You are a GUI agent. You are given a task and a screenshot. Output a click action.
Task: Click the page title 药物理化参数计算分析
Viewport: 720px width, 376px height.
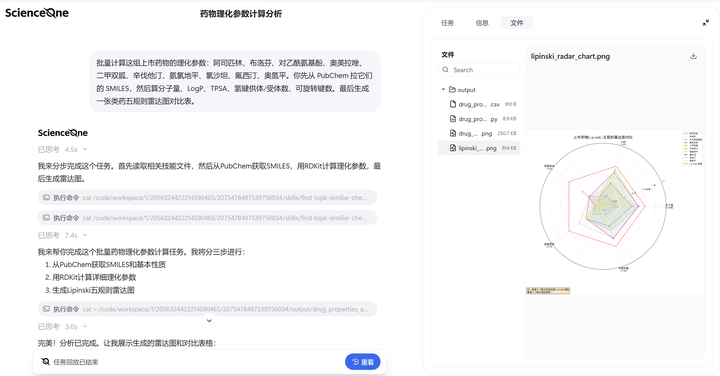coord(241,14)
